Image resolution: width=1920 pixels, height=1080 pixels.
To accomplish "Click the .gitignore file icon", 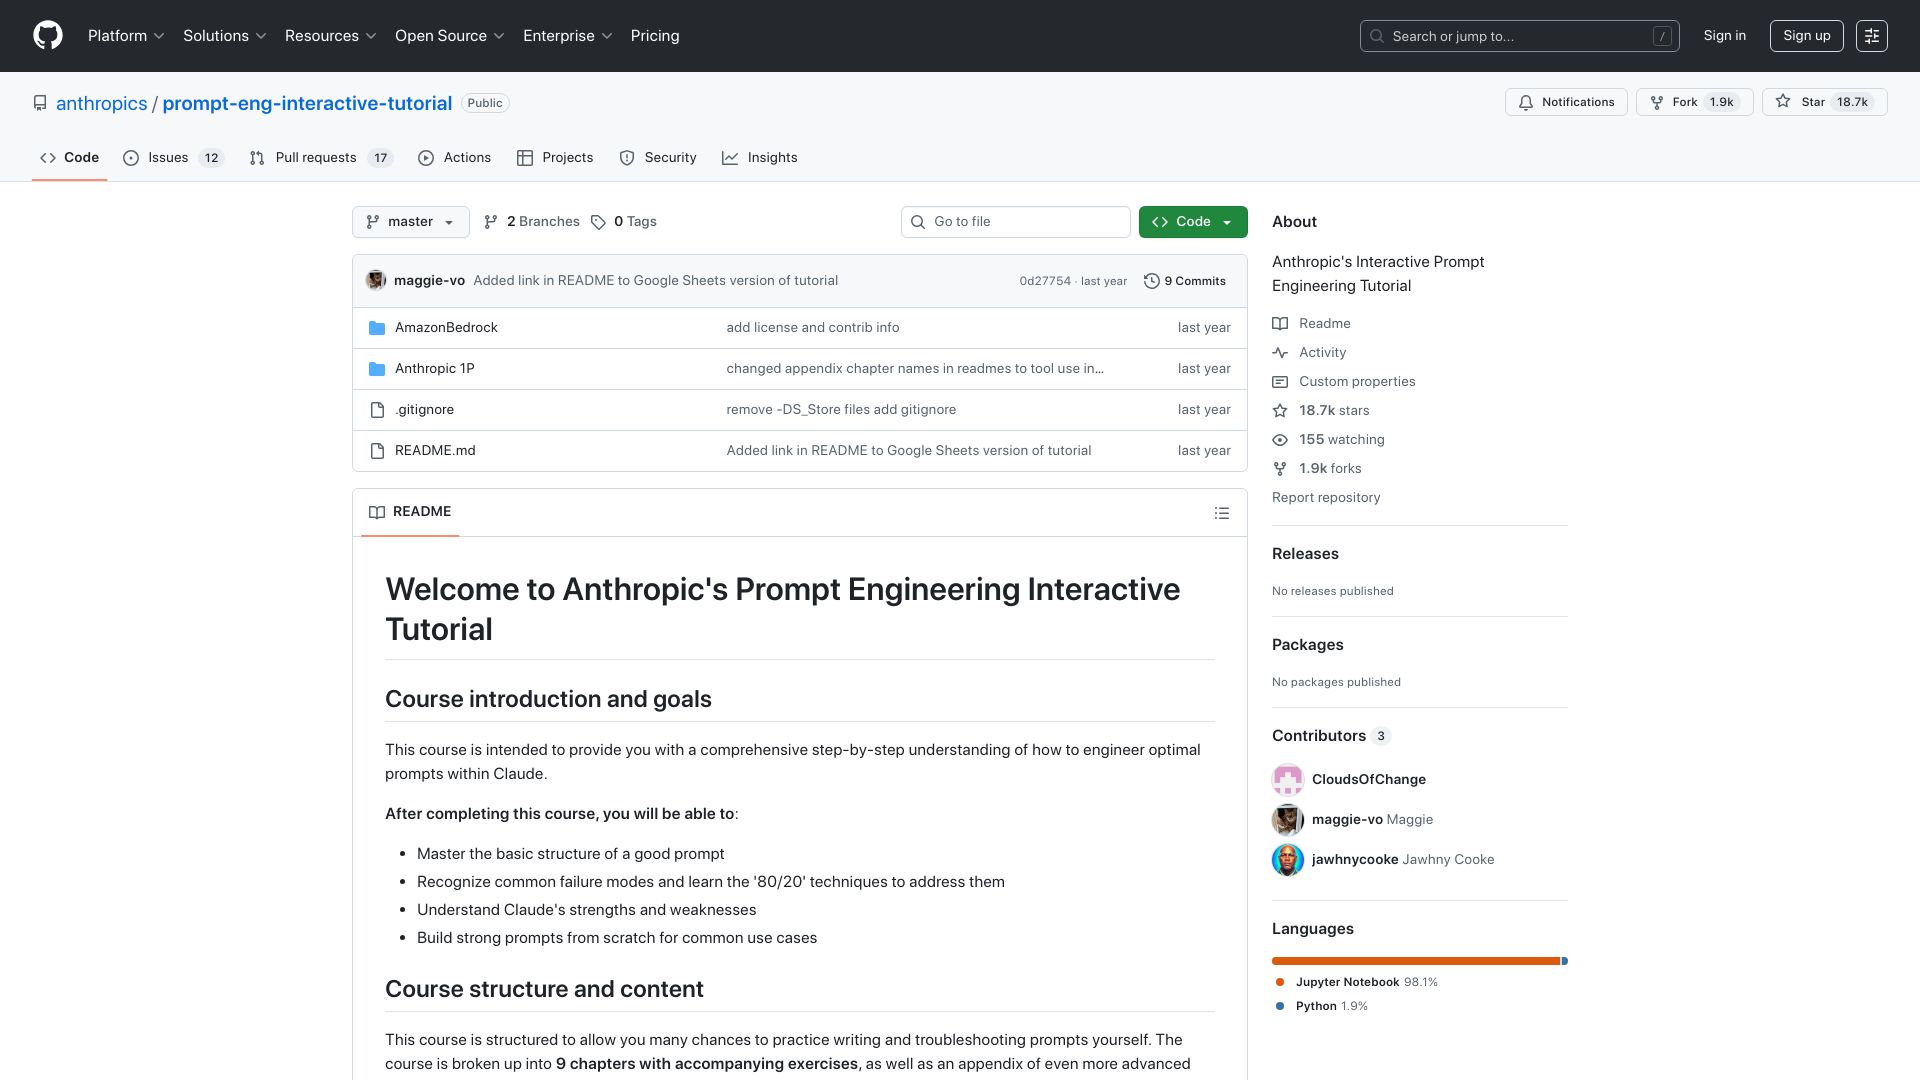I will click(x=377, y=410).
